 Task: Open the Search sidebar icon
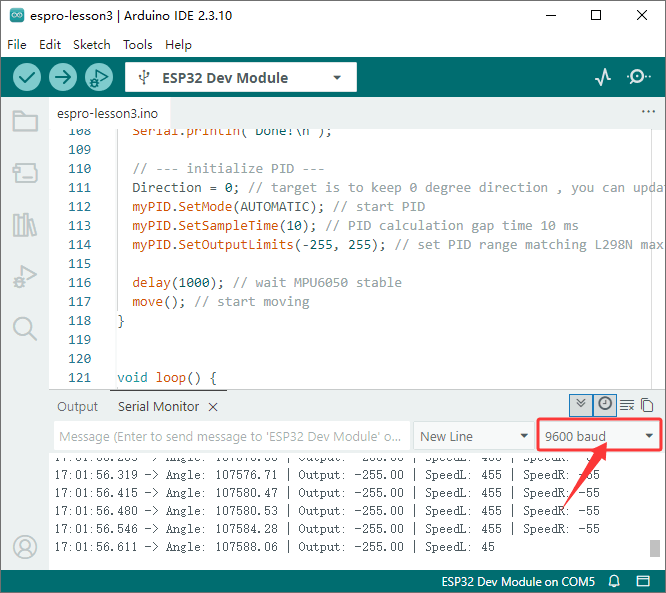pyautogui.click(x=25, y=328)
